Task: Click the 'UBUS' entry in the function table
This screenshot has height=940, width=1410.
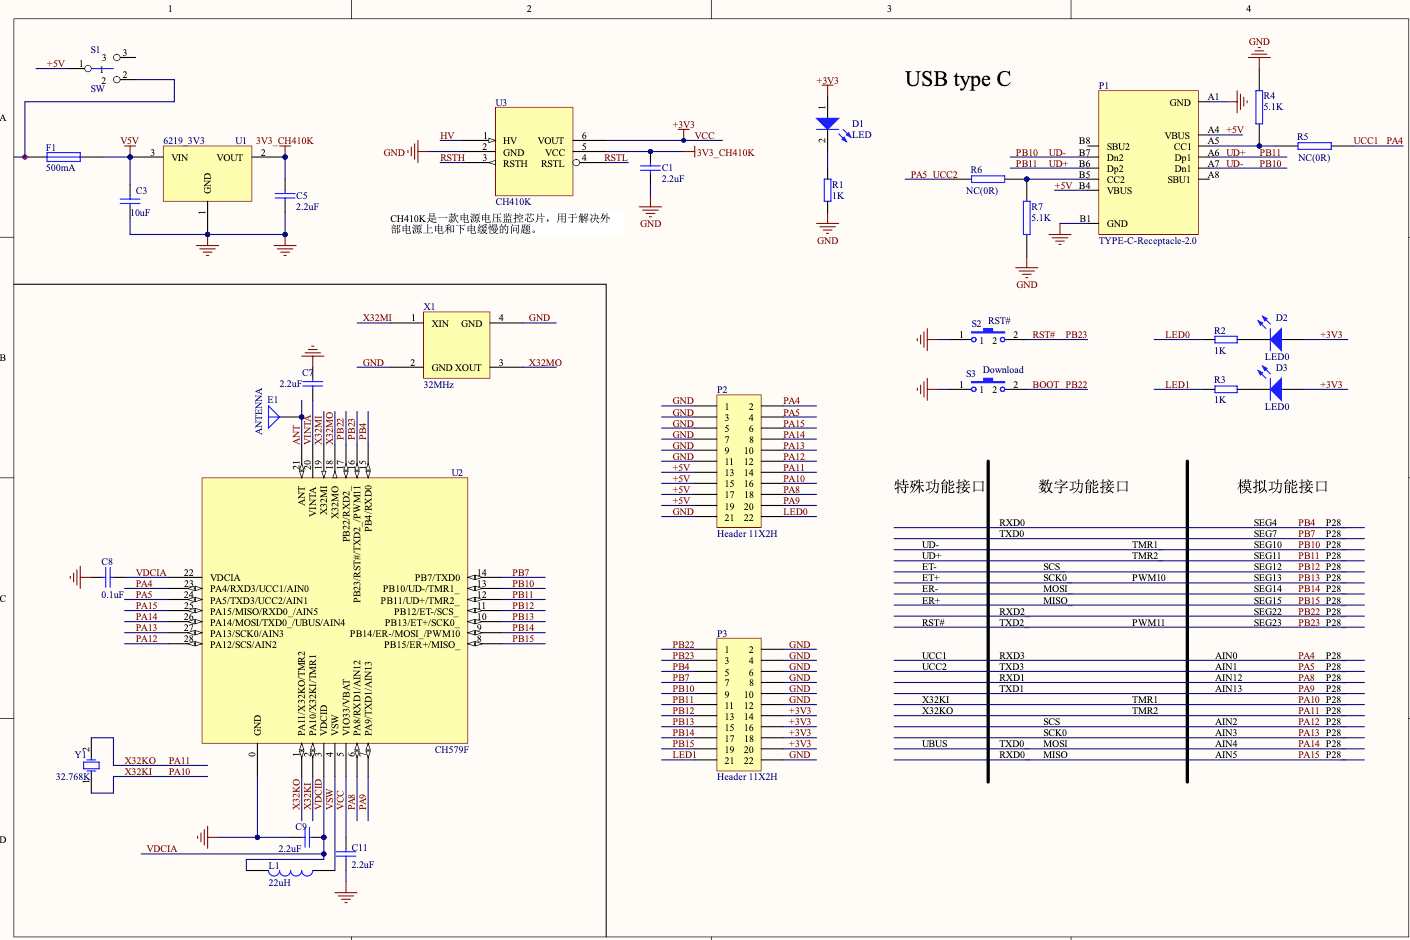Action: point(934,744)
